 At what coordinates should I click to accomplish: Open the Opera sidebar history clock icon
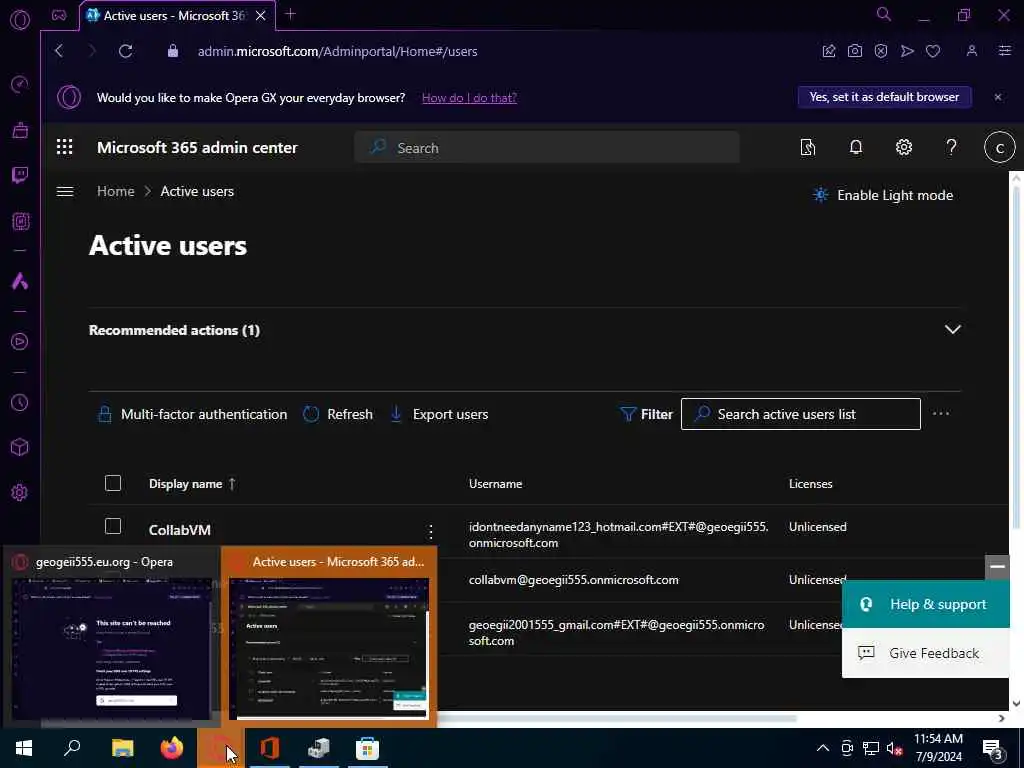20,402
